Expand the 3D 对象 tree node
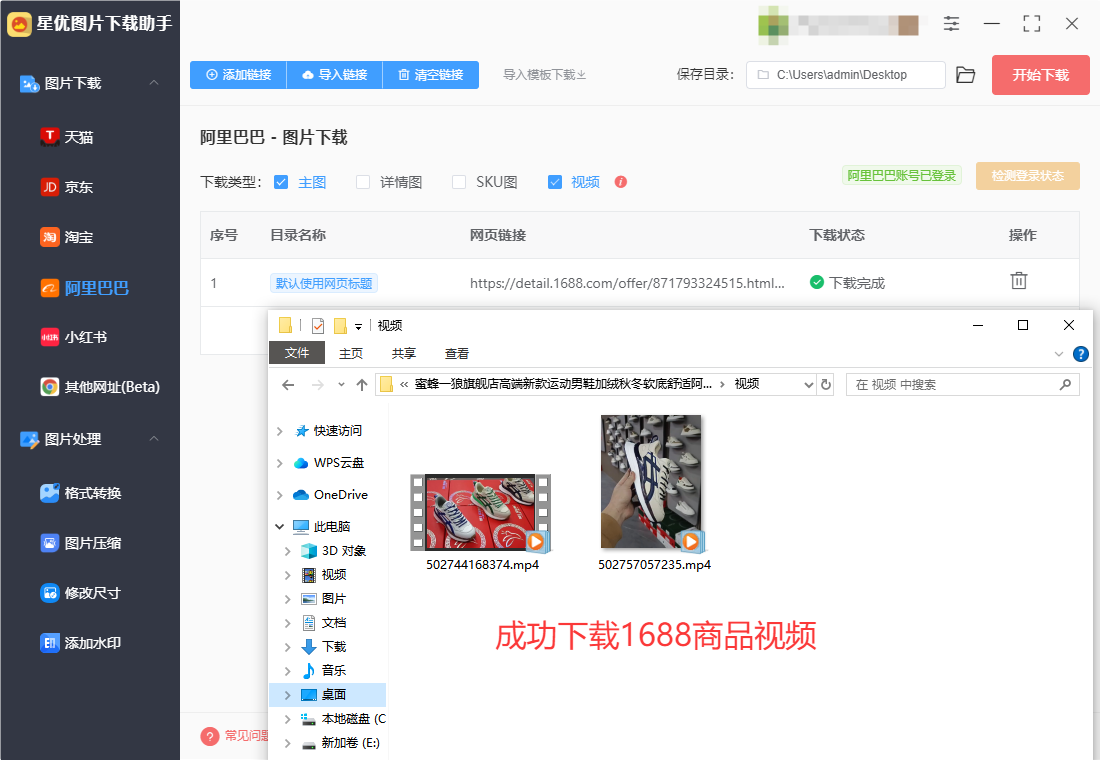The height and width of the screenshot is (760, 1100). [x=288, y=551]
